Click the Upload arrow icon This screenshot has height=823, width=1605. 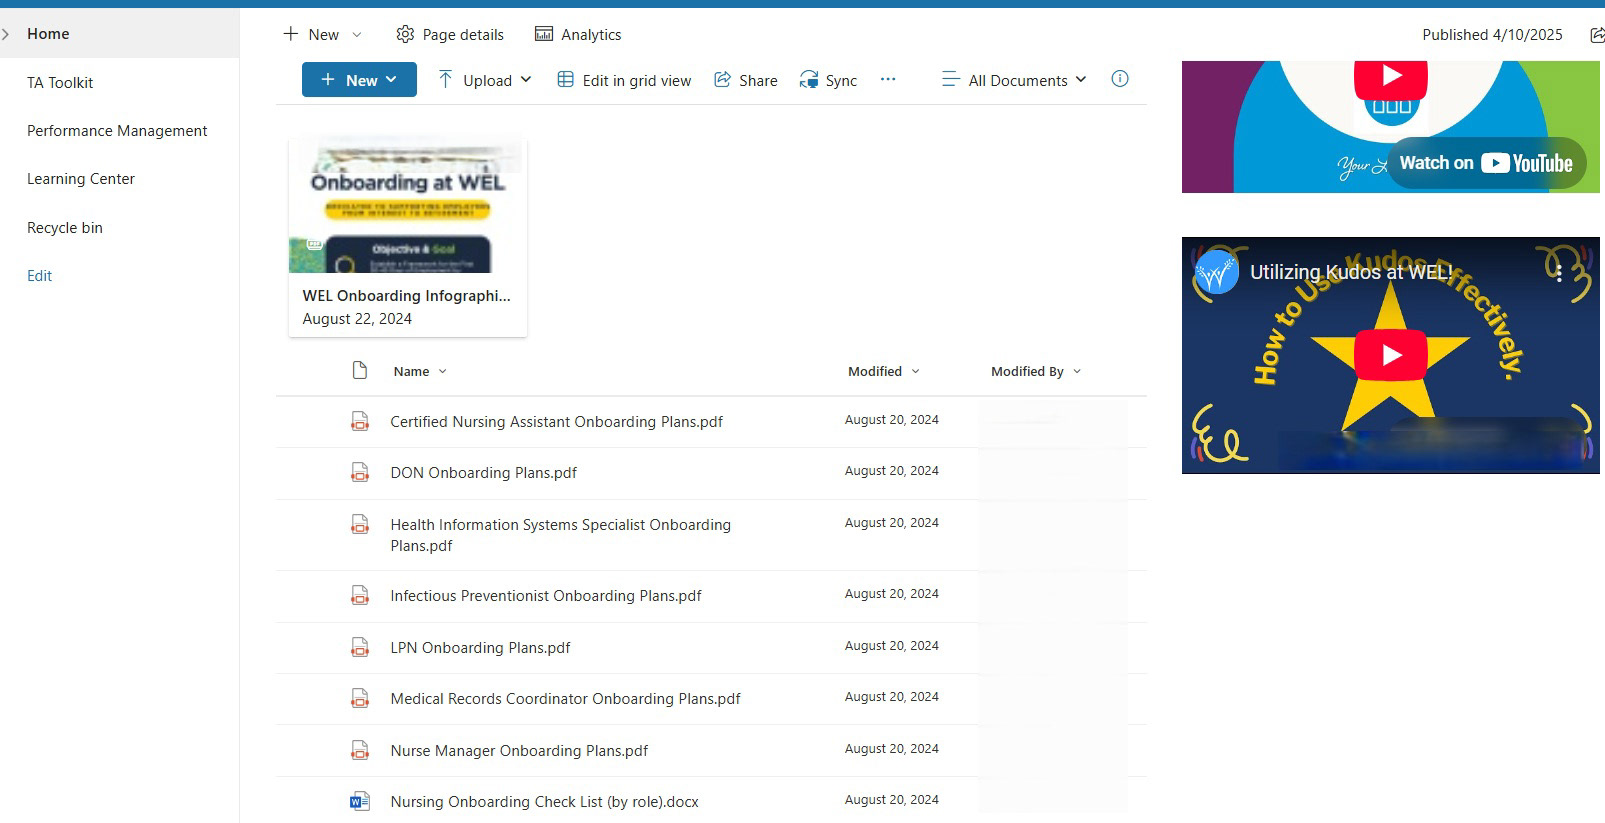pos(445,79)
